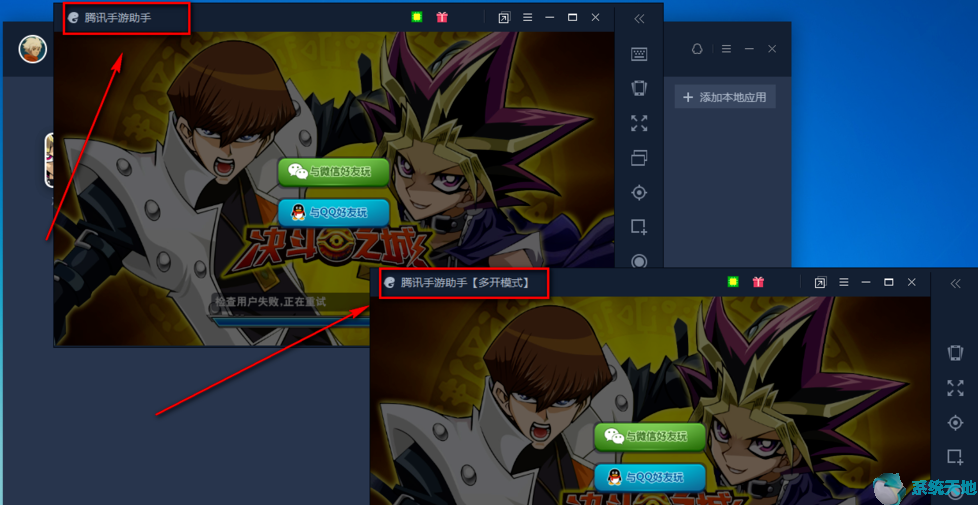Click shake-device icon in 多开模式 sidebar
The image size is (978, 505).
coord(955,353)
